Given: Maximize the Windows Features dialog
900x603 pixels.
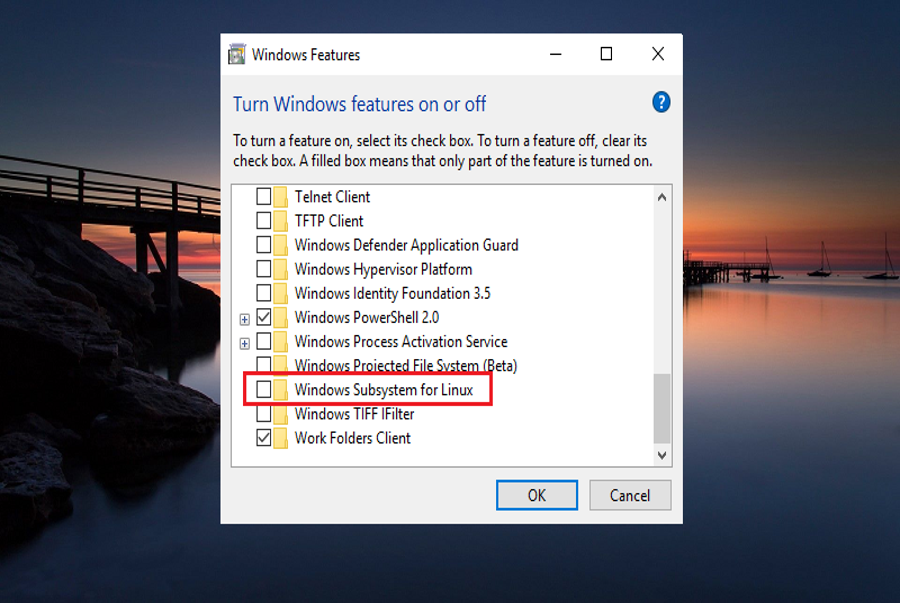Looking at the screenshot, I should (x=606, y=54).
